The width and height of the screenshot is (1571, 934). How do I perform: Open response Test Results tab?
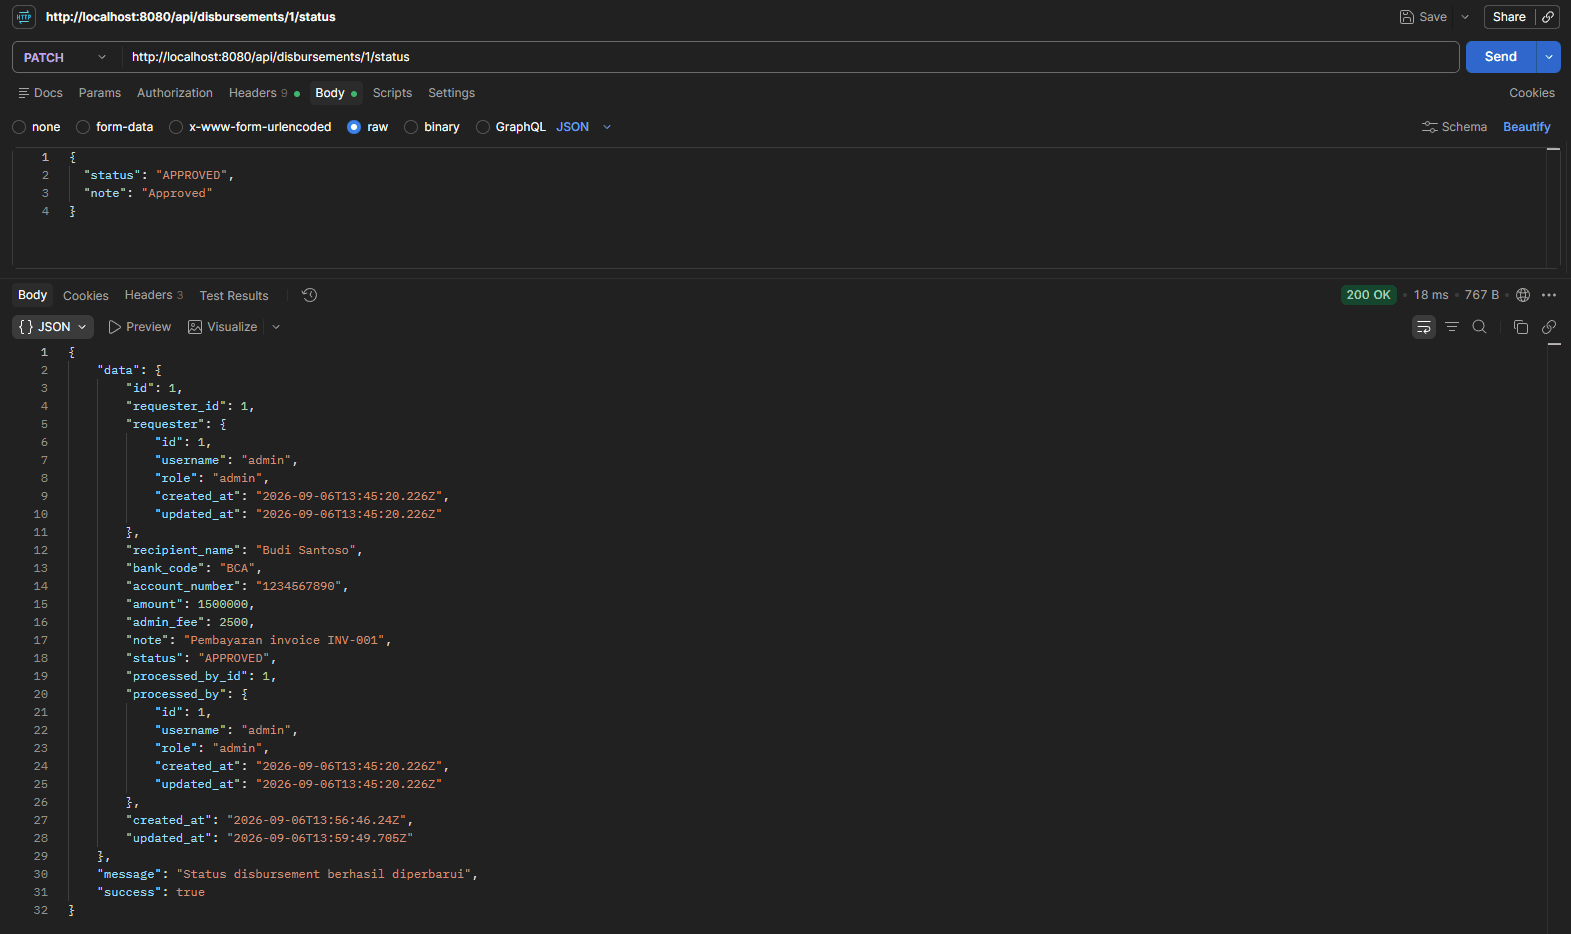234,296
